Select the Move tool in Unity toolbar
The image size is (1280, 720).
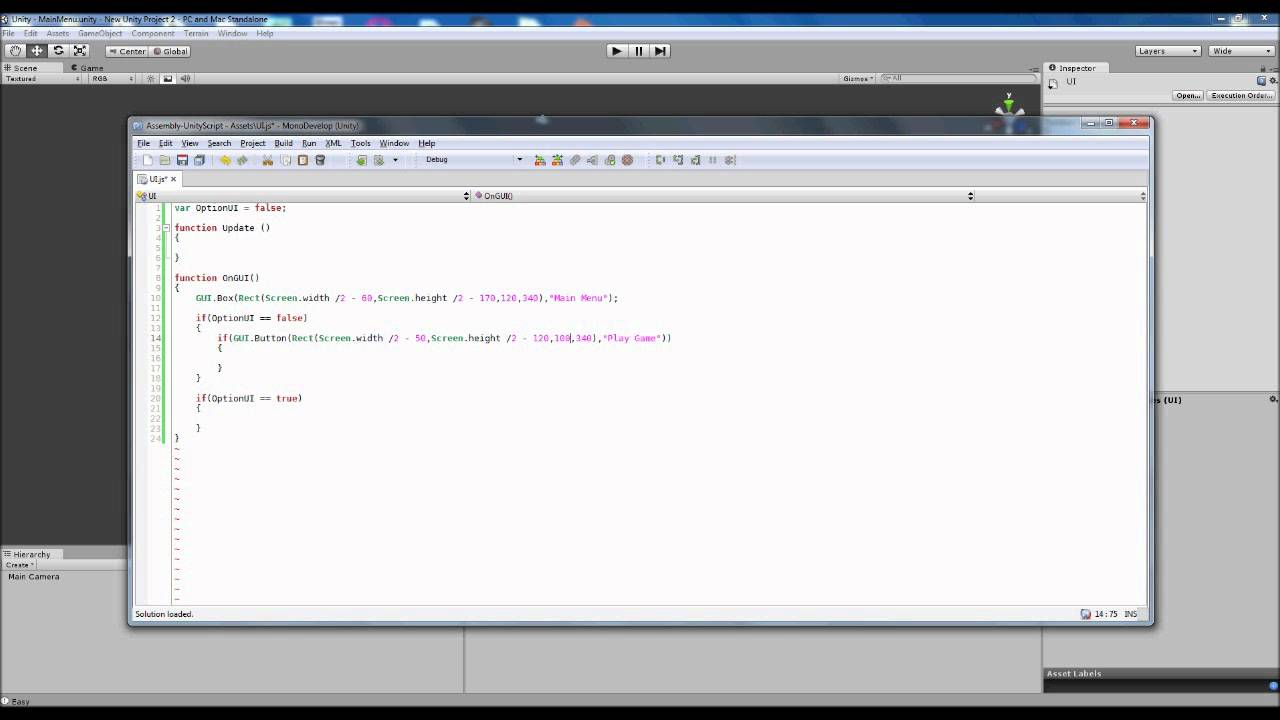pos(37,50)
